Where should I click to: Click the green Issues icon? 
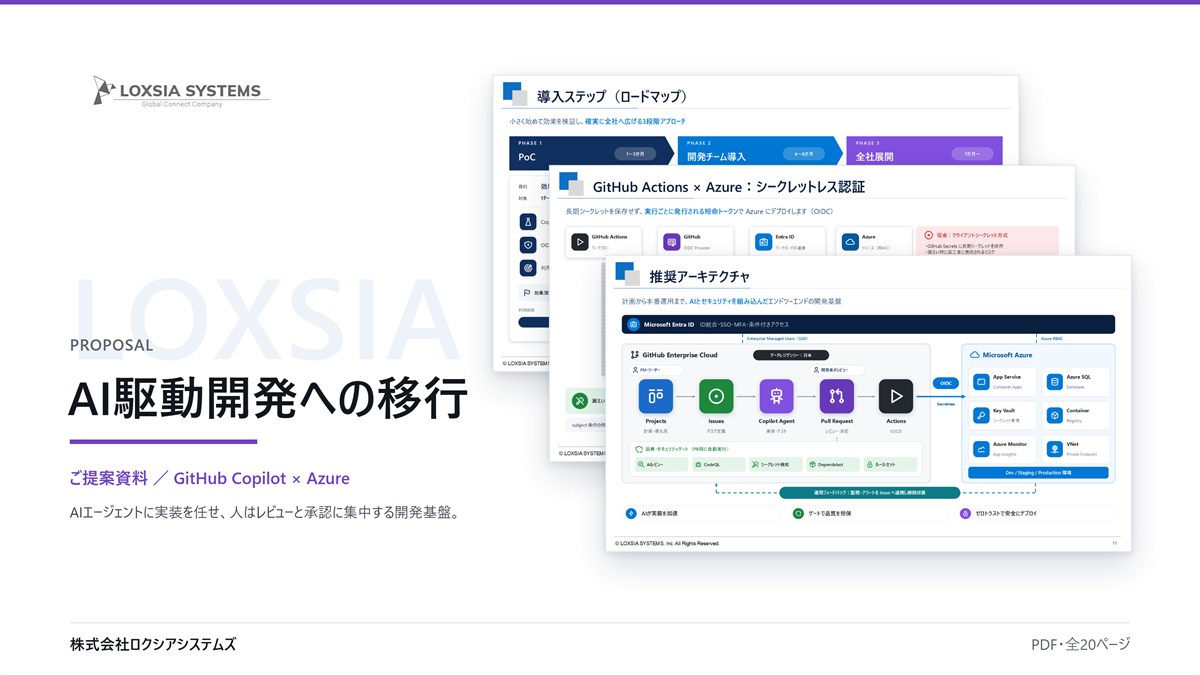[716, 396]
